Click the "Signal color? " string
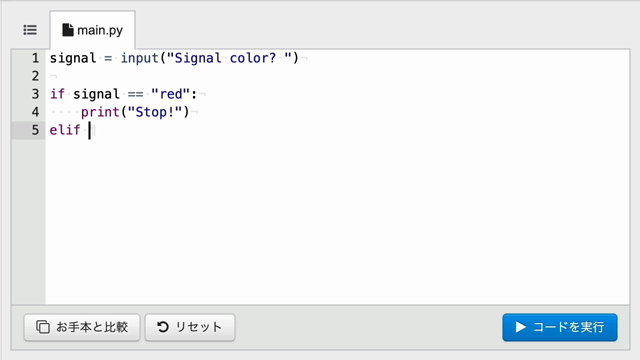Screen dimensions: 640x360 229,58
